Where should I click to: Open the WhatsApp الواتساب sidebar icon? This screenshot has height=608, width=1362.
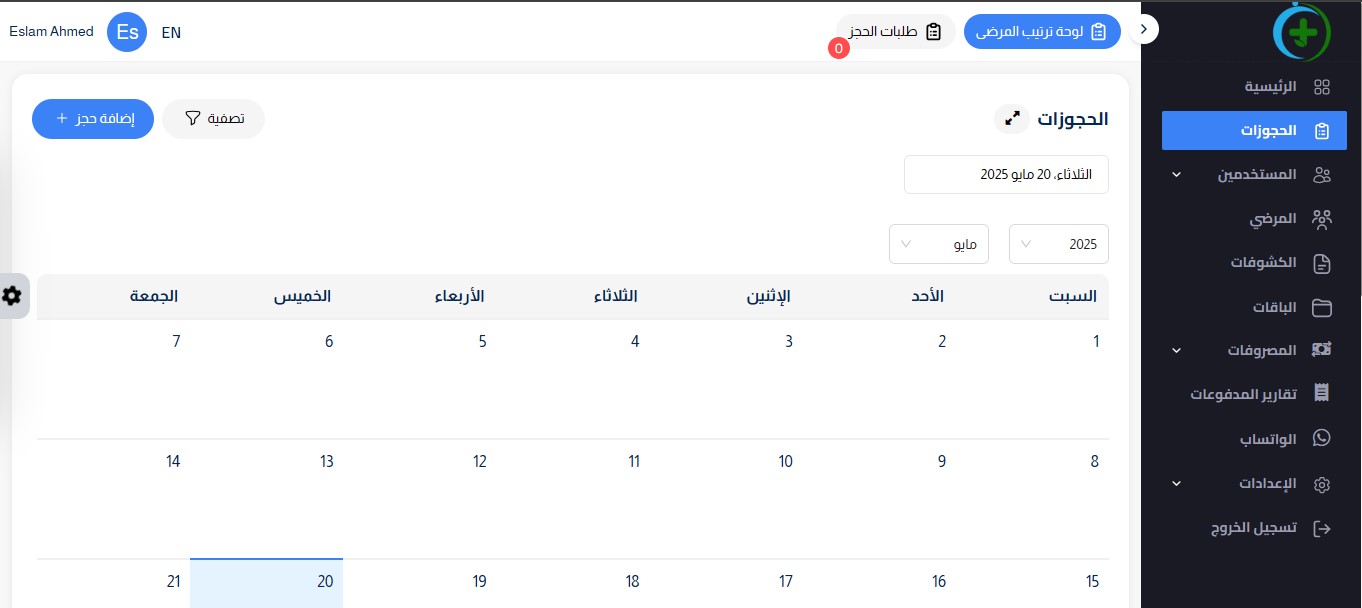(x=1322, y=439)
